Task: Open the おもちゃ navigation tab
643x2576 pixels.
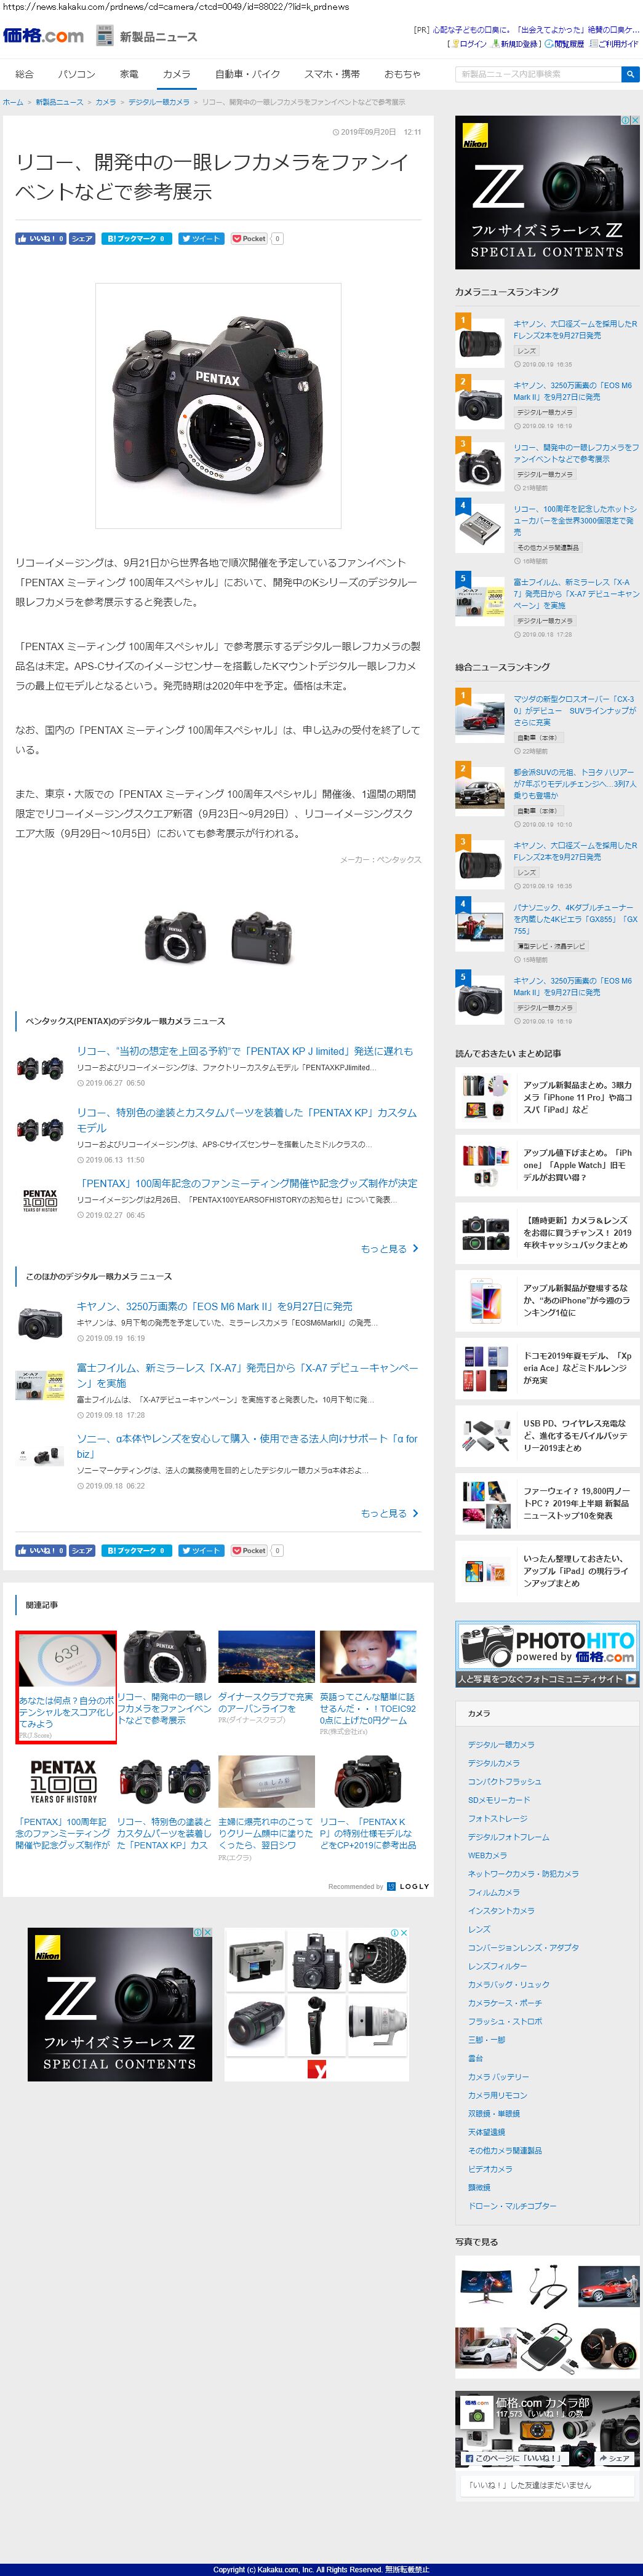Action: pos(402,74)
